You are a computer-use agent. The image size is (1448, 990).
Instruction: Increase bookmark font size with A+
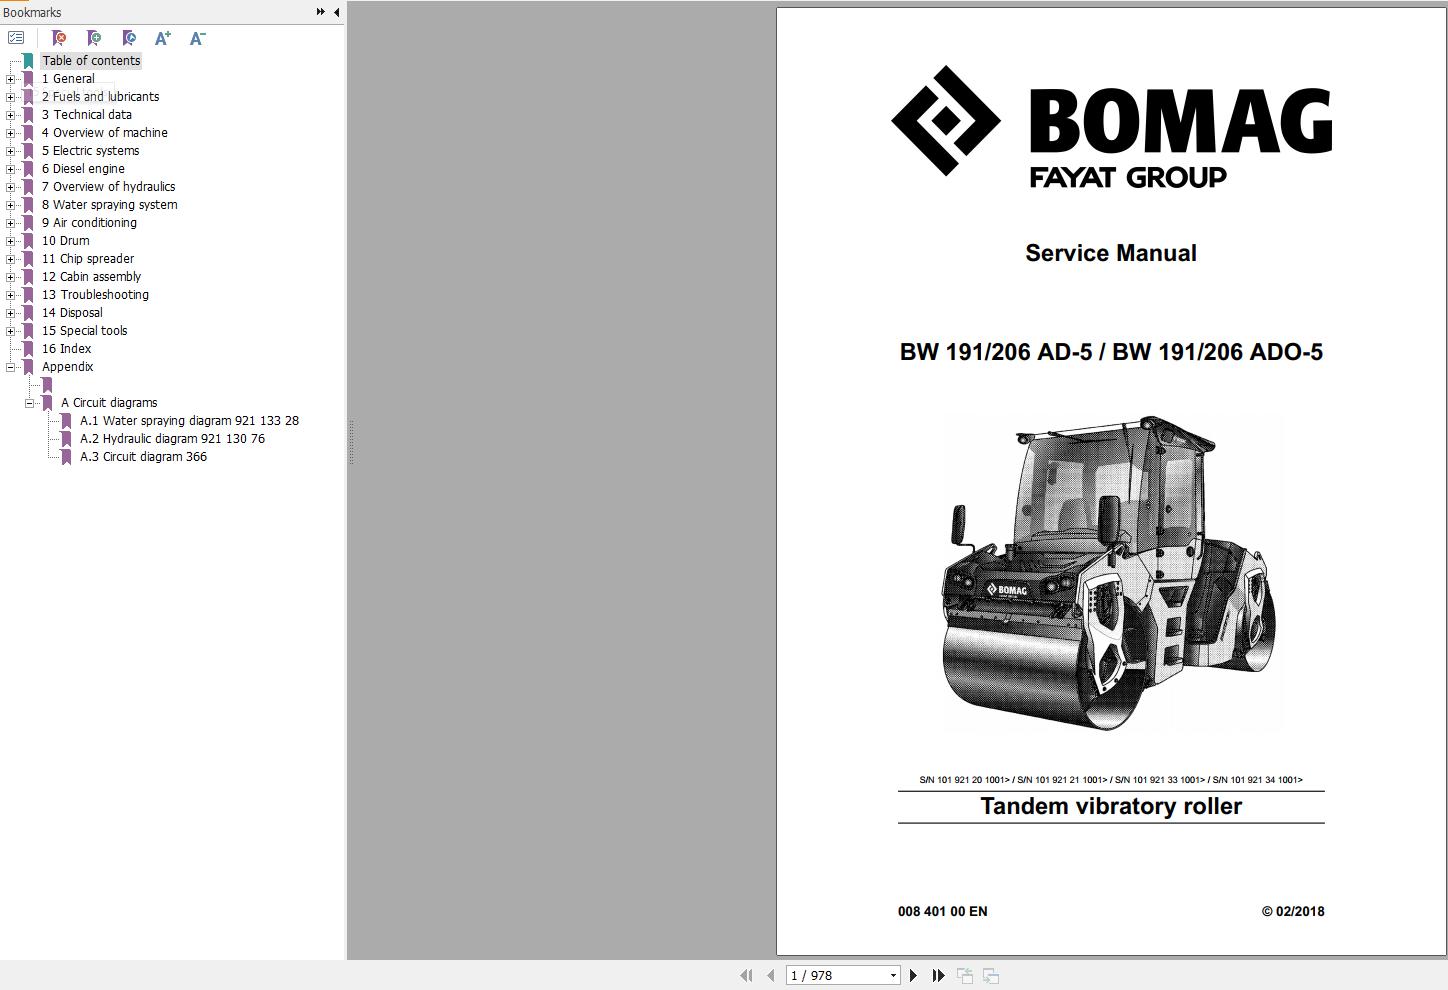pos(163,38)
